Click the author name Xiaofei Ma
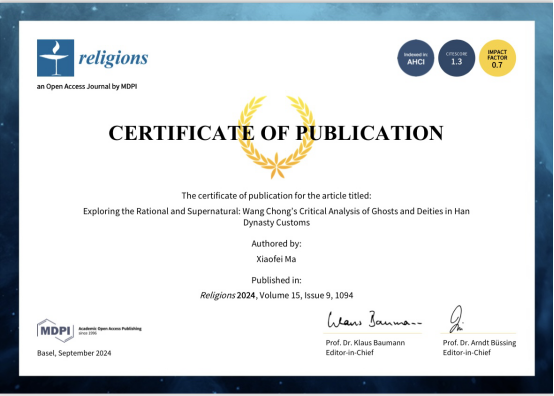Screen dimensions: 554x396 [276, 259]
